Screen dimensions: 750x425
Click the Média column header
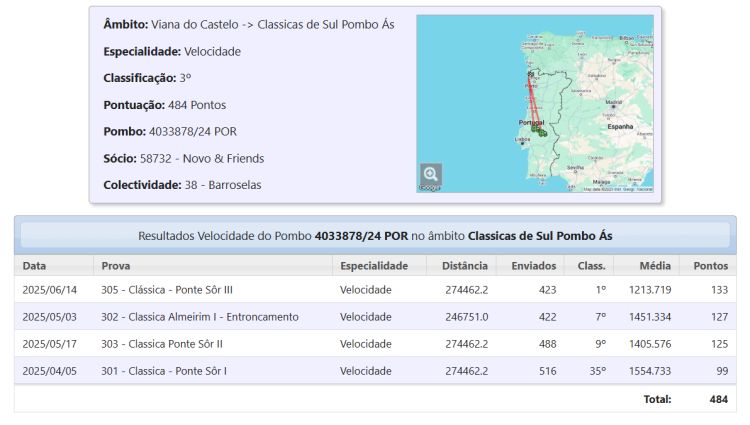pyautogui.click(x=655, y=266)
